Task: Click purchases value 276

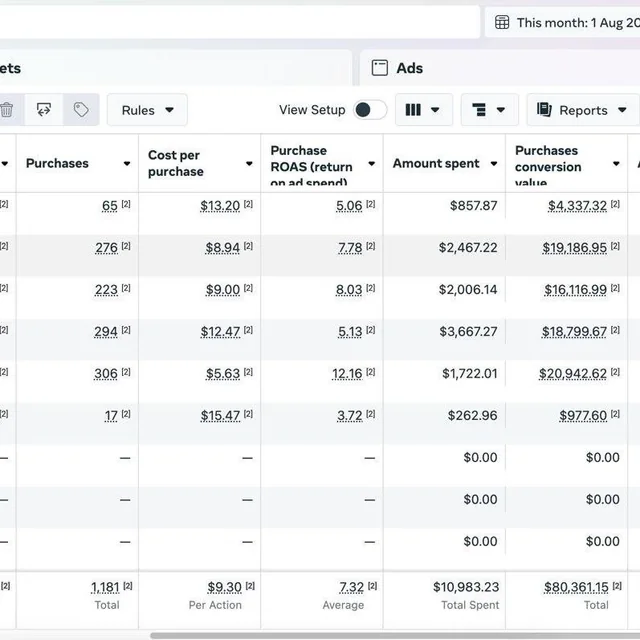Action: click(107, 248)
